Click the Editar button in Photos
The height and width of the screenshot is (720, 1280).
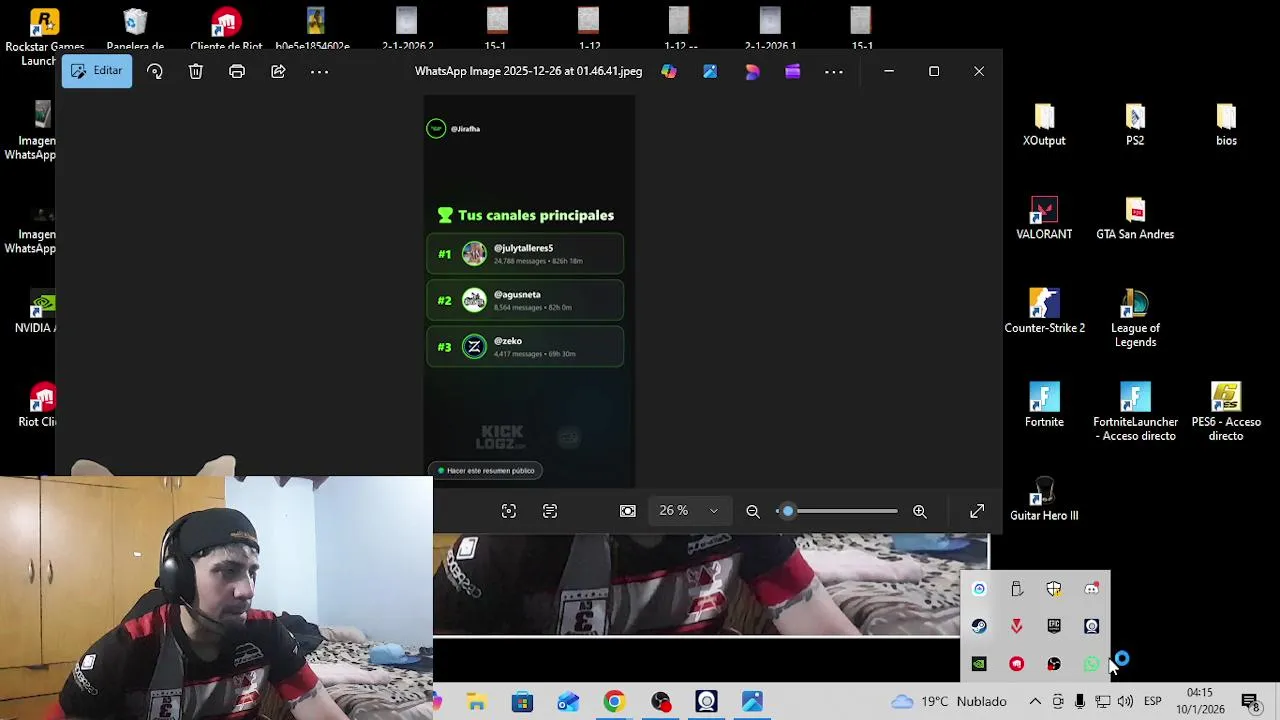pyautogui.click(x=97, y=71)
